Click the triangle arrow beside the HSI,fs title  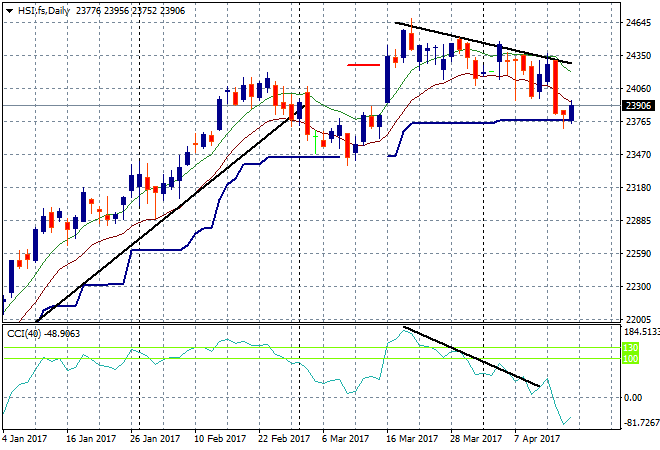pos(9,11)
